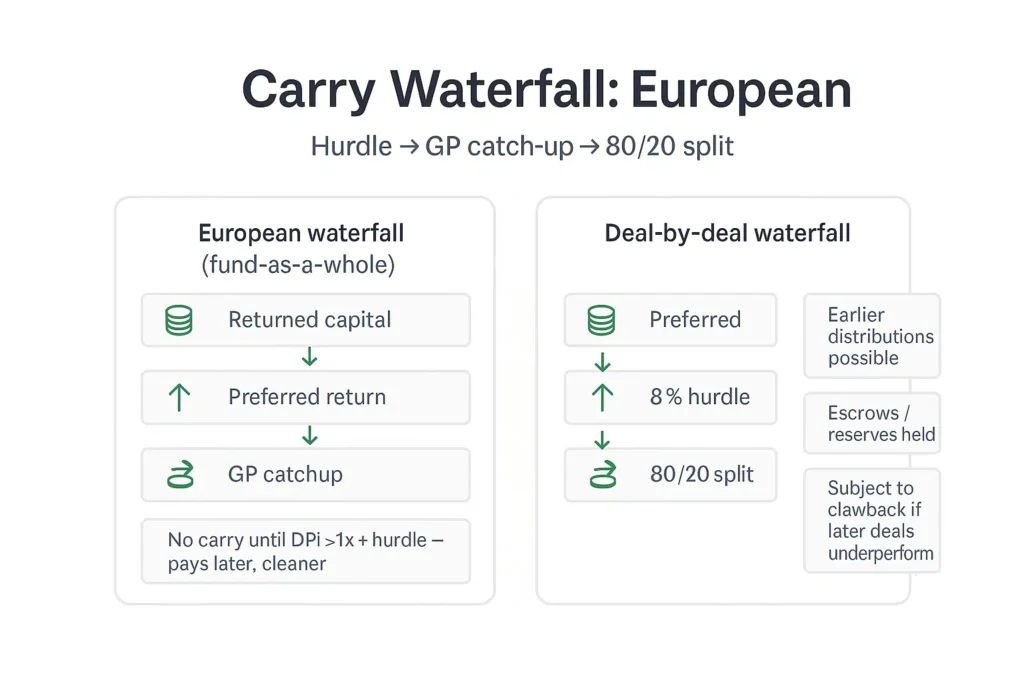This screenshot has width=1024, height=683.
Task: Click the No carry until DPI note
Action: 306,551
